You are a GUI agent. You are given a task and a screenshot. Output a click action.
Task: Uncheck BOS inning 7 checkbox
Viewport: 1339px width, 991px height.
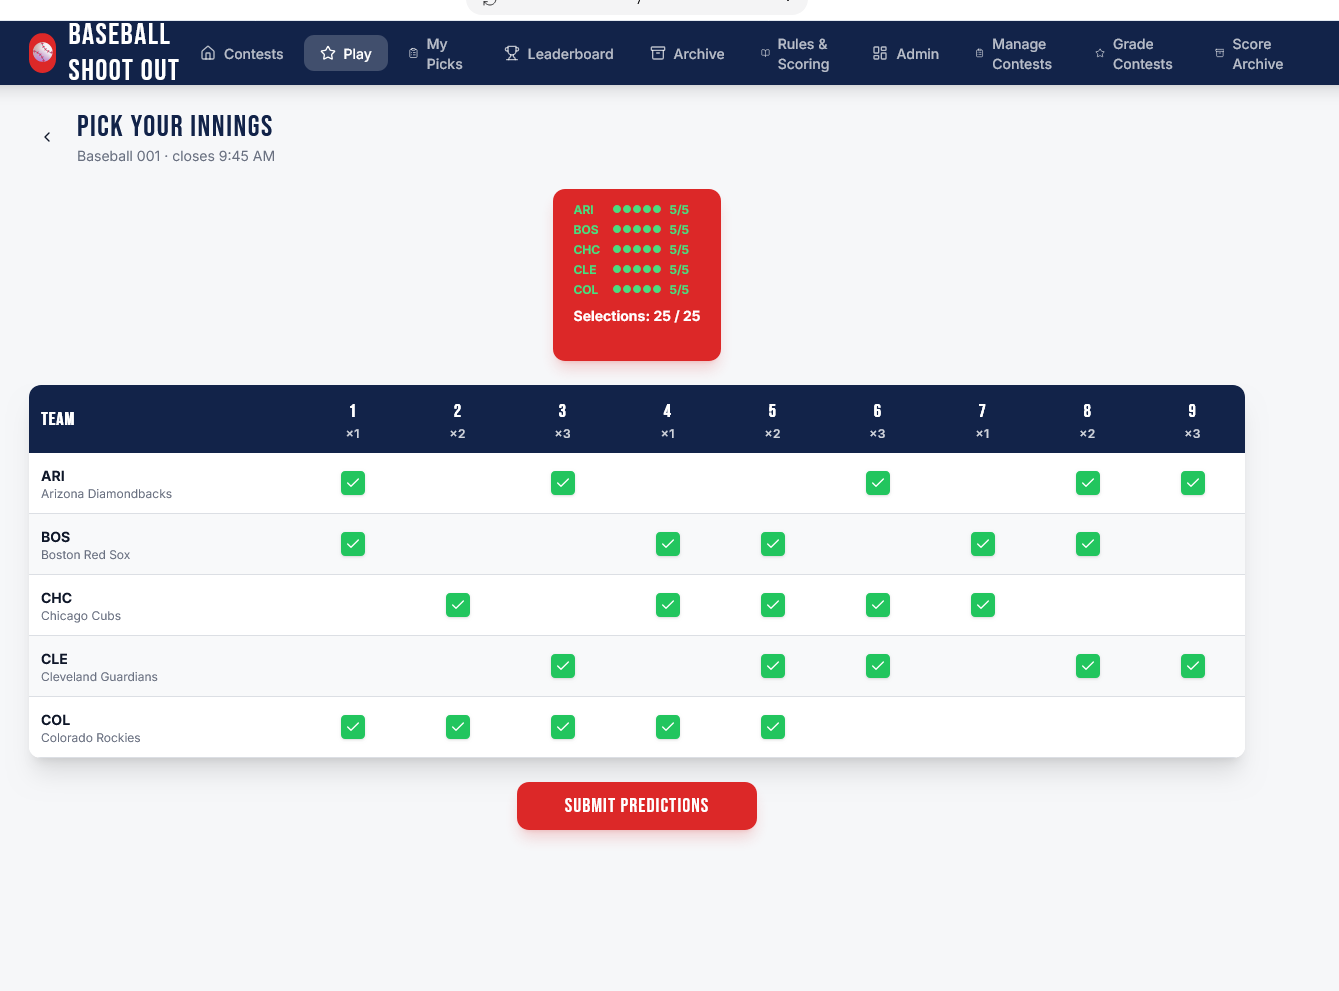tap(983, 544)
